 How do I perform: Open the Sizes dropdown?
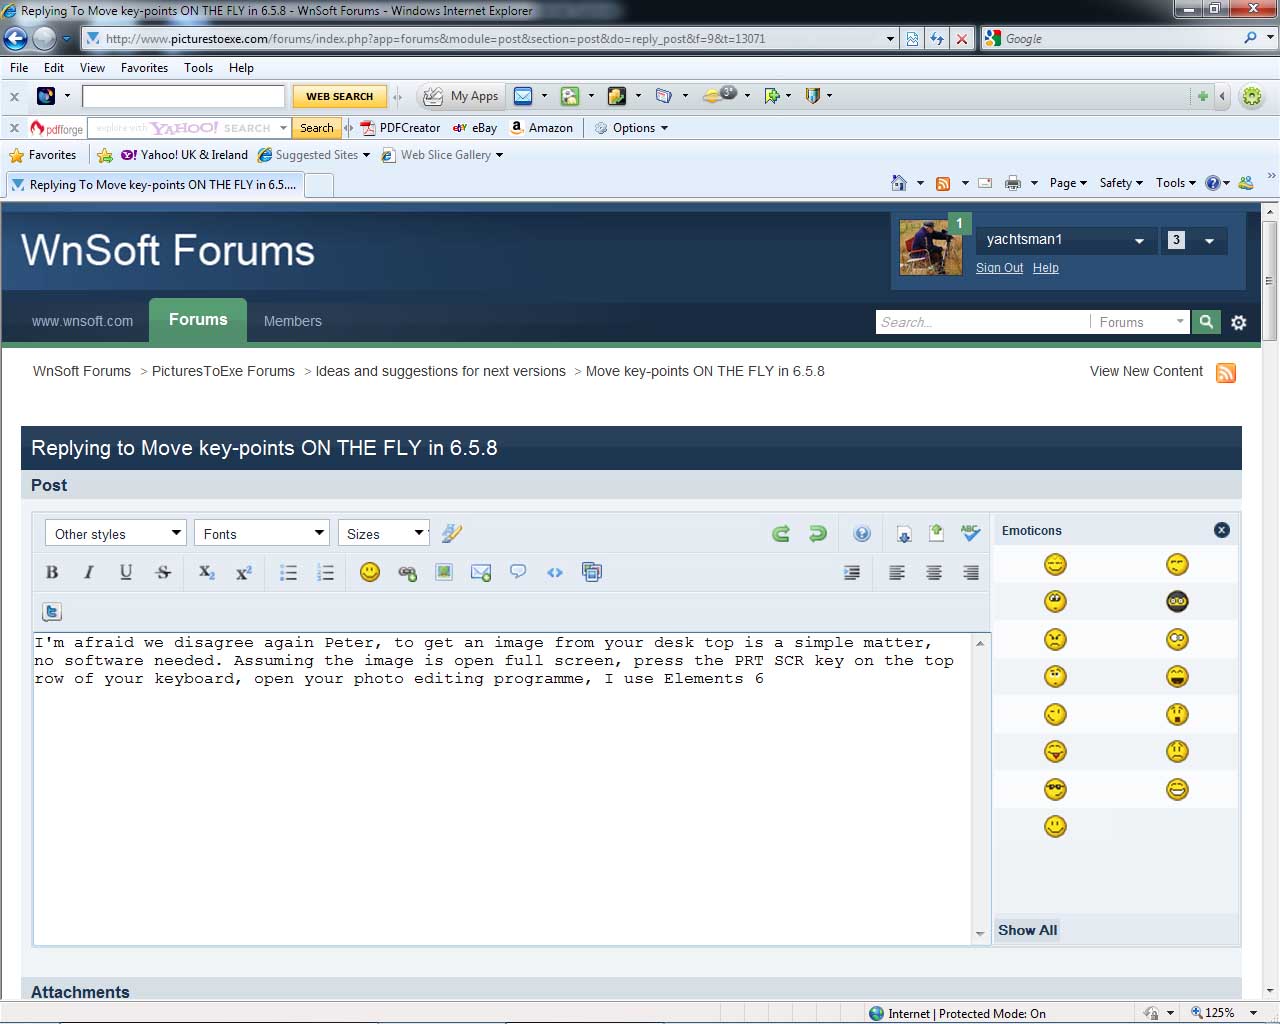[384, 534]
